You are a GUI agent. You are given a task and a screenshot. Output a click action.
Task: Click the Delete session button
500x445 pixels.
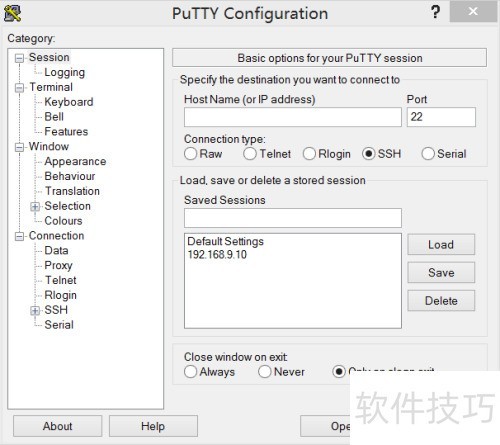(x=441, y=301)
